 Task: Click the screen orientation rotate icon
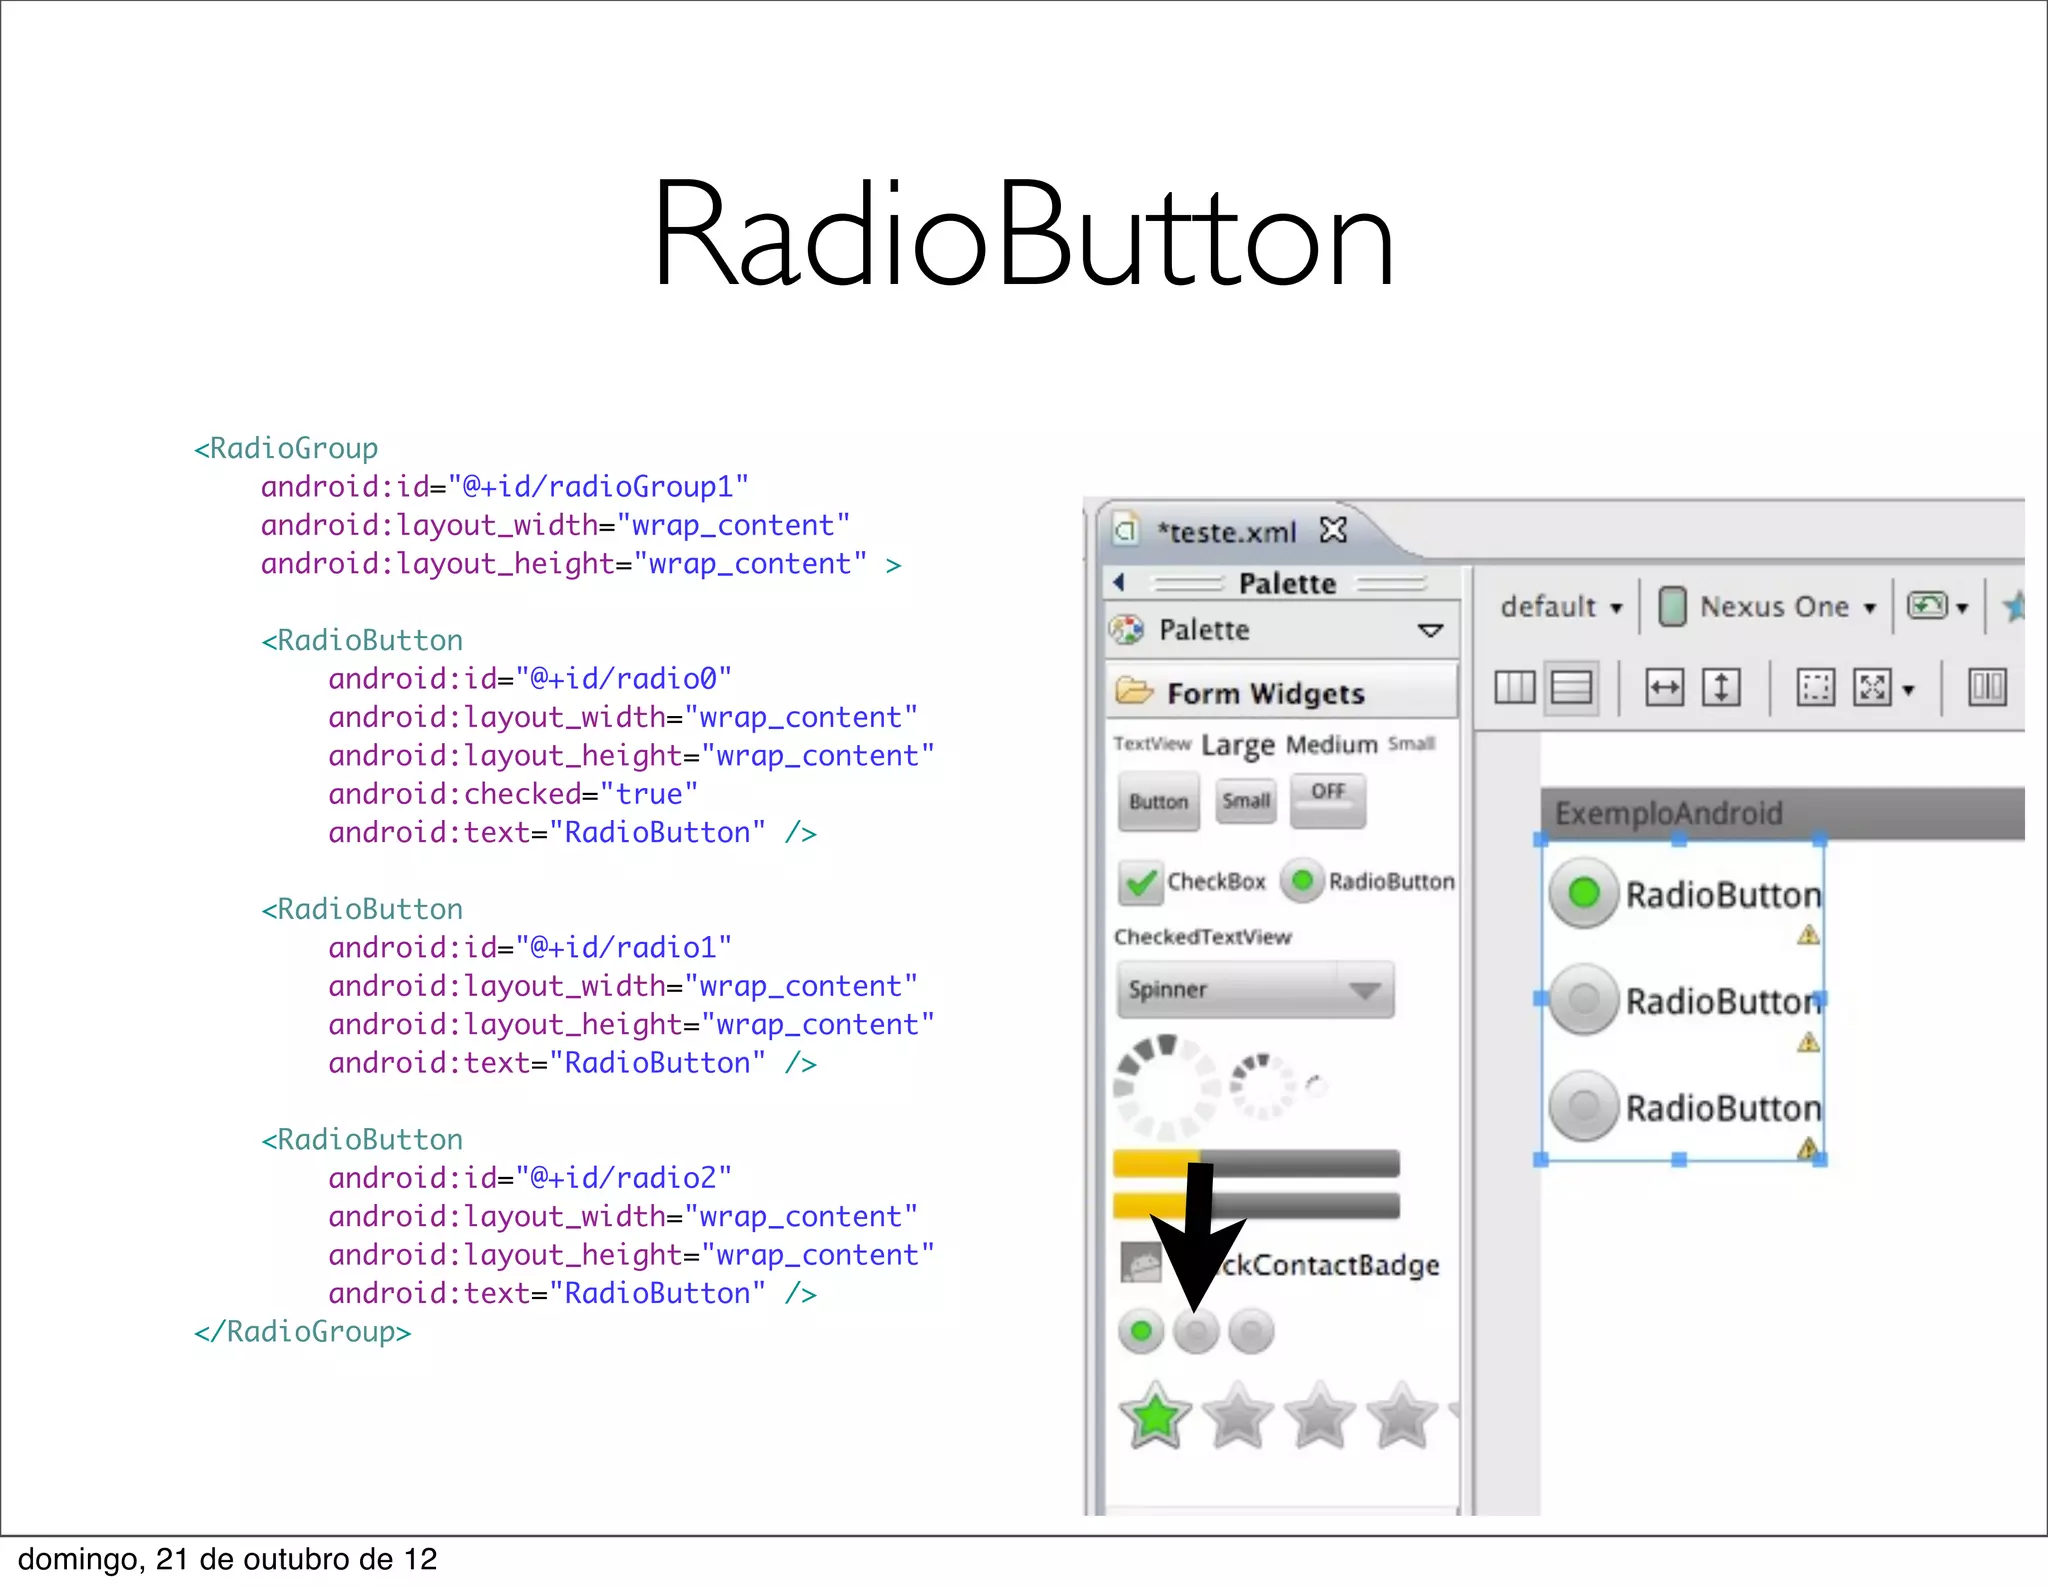[x=1927, y=606]
